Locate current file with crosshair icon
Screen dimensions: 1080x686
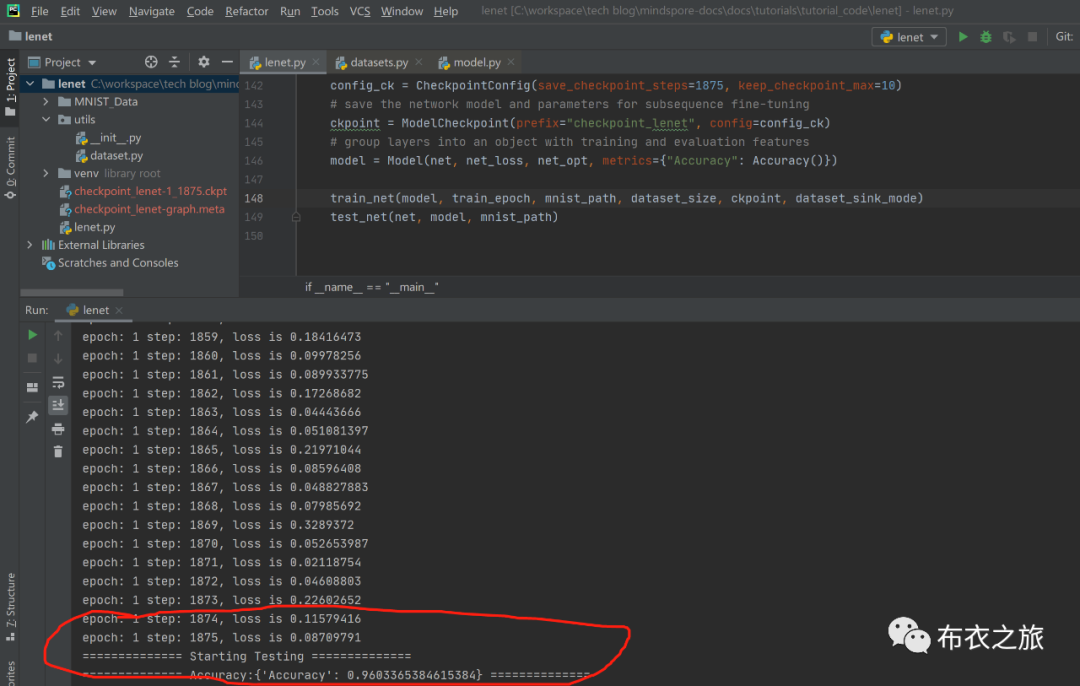(151, 62)
